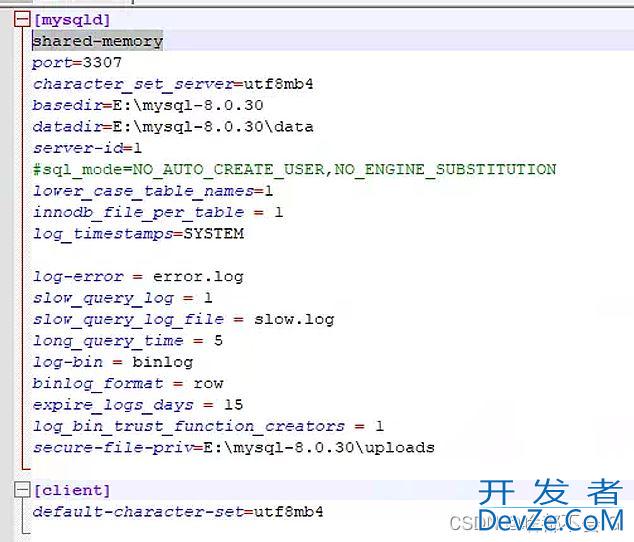Collapse the [client] section fold marker
Screen dimensions: 634x542
22,490
